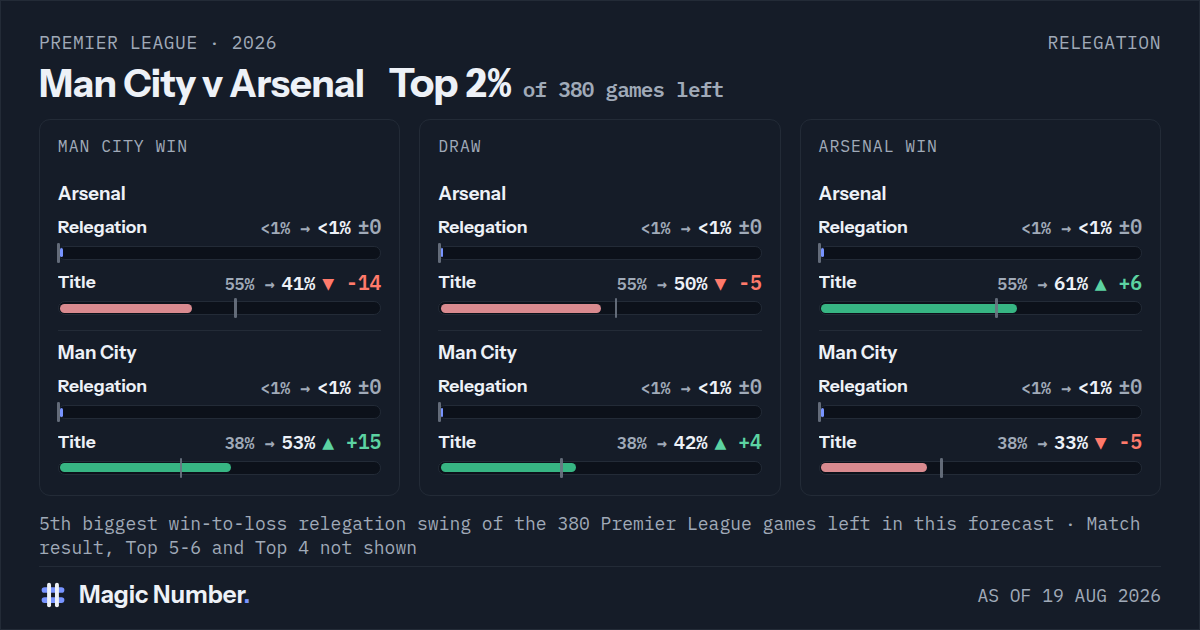Image resolution: width=1200 pixels, height=630 pixels.
Task: Click the 5th biggest relegation swing footnote
Action: (x=590, y=536)
